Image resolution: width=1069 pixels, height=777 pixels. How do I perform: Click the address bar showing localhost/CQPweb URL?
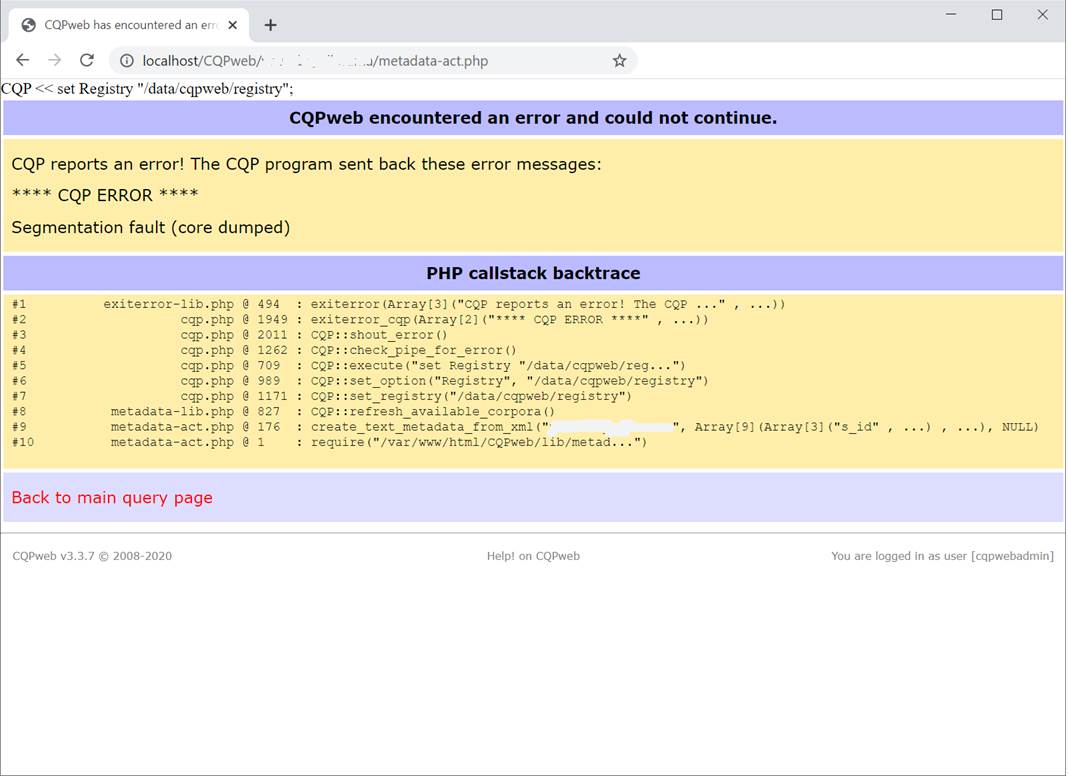(374, 61)
